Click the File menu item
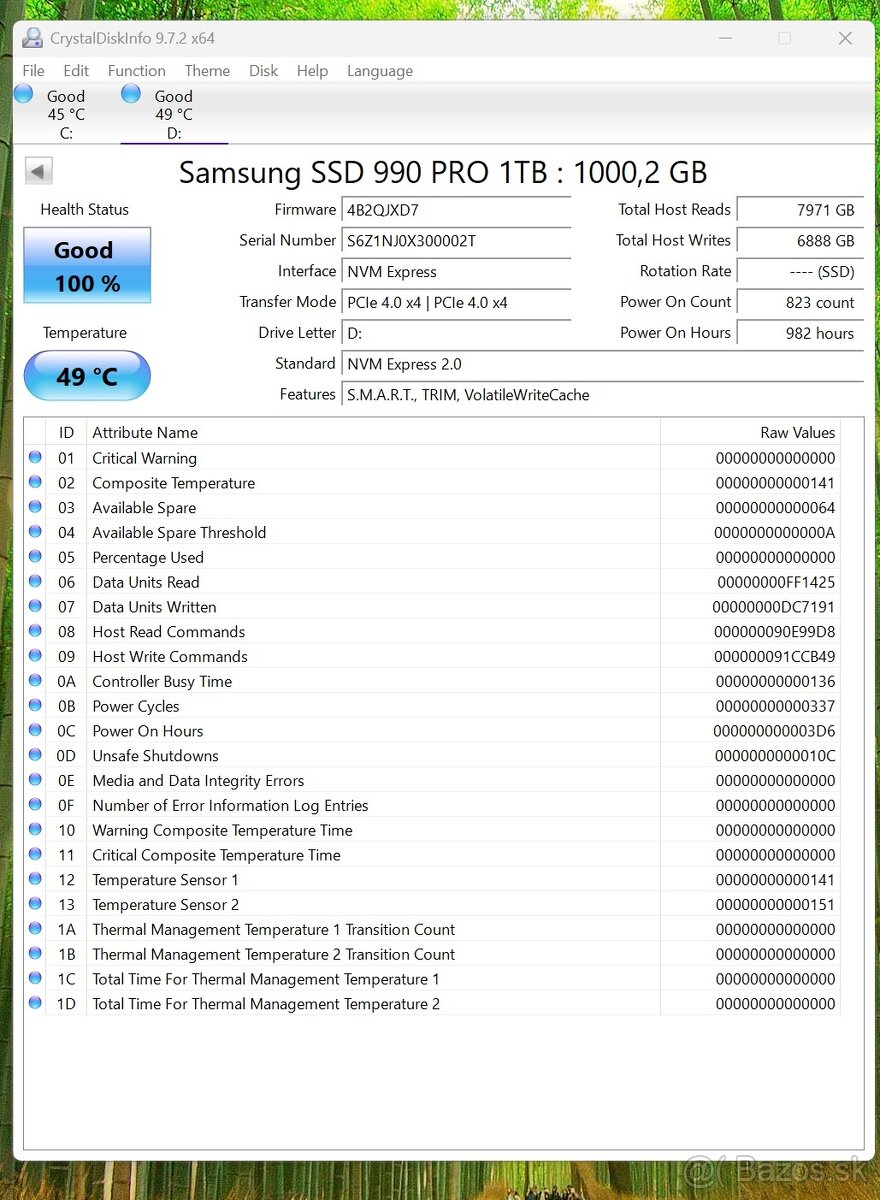The image size is (880, 1200). pyautogui.click(x=33, y=71)
